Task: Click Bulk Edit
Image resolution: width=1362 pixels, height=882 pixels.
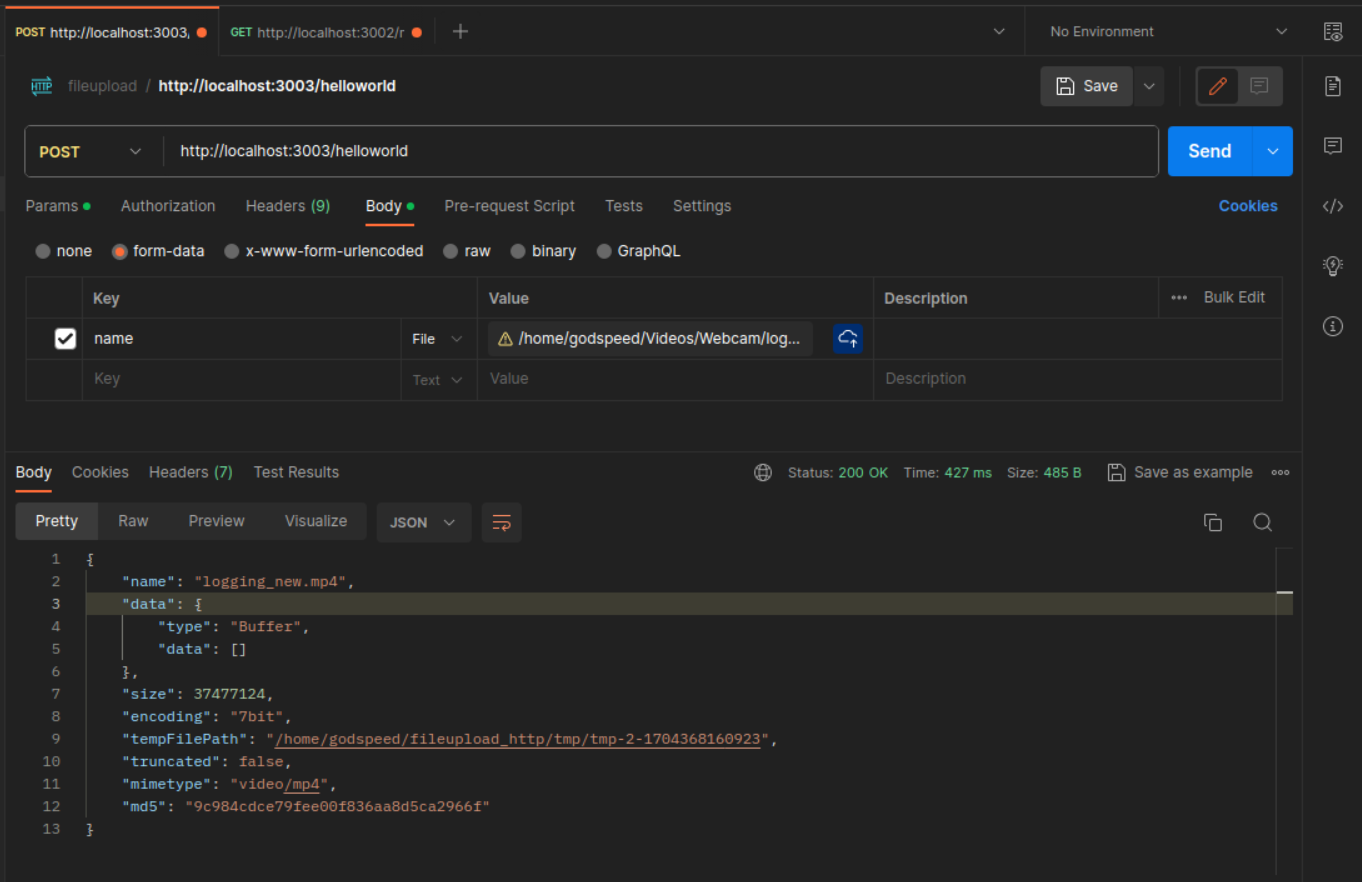Action: [1234, 297]
